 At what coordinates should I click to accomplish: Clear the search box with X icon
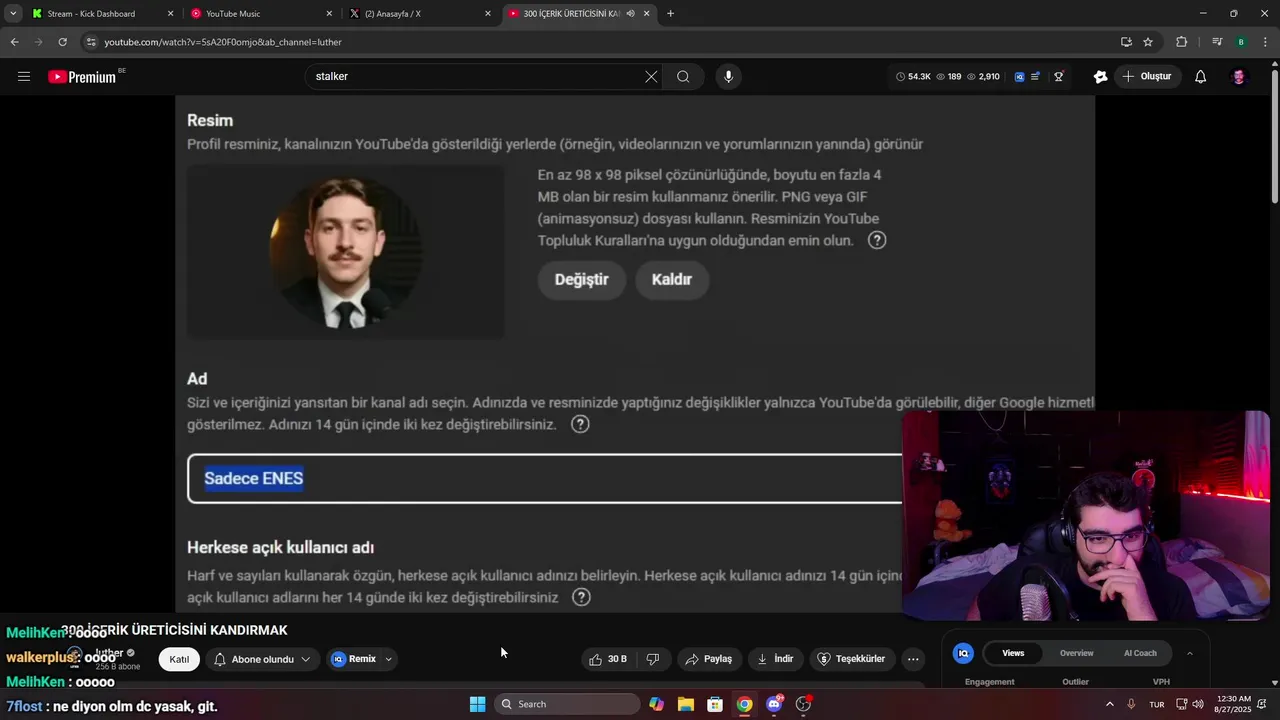651,76
